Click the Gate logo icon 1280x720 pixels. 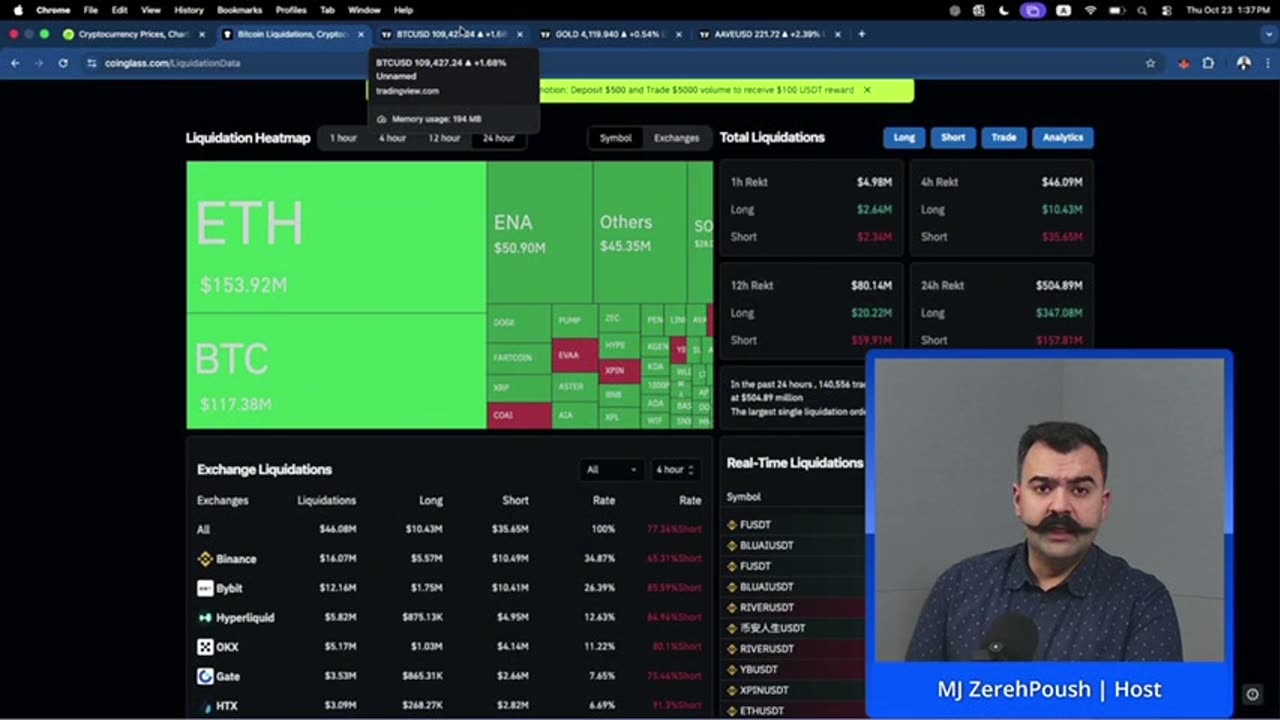coord(205,676)
